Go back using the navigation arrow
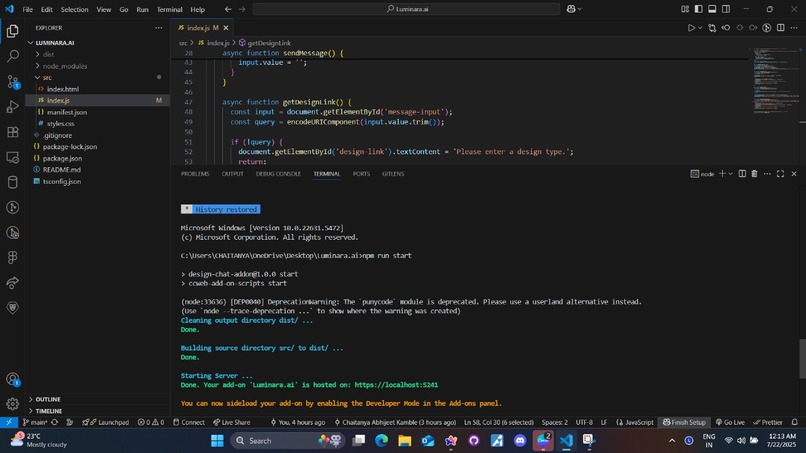 pos(228,9)
